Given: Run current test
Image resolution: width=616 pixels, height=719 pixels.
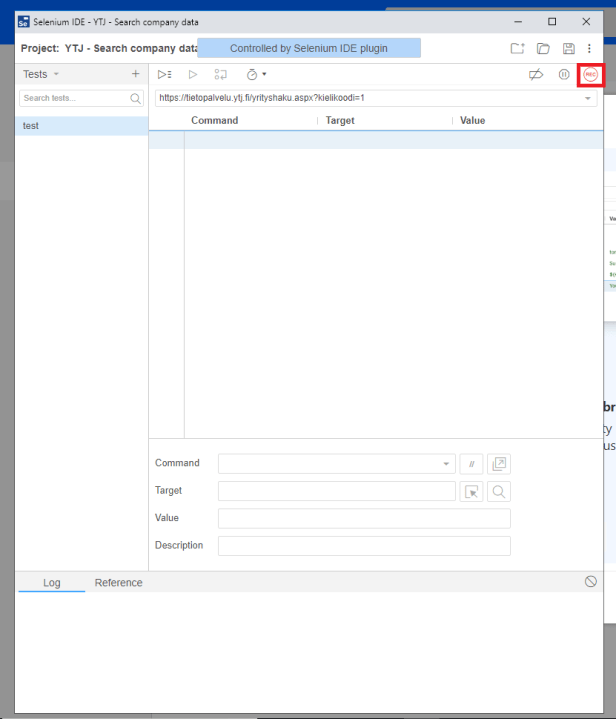Looking at the screenshot, I should pos(193,74).
